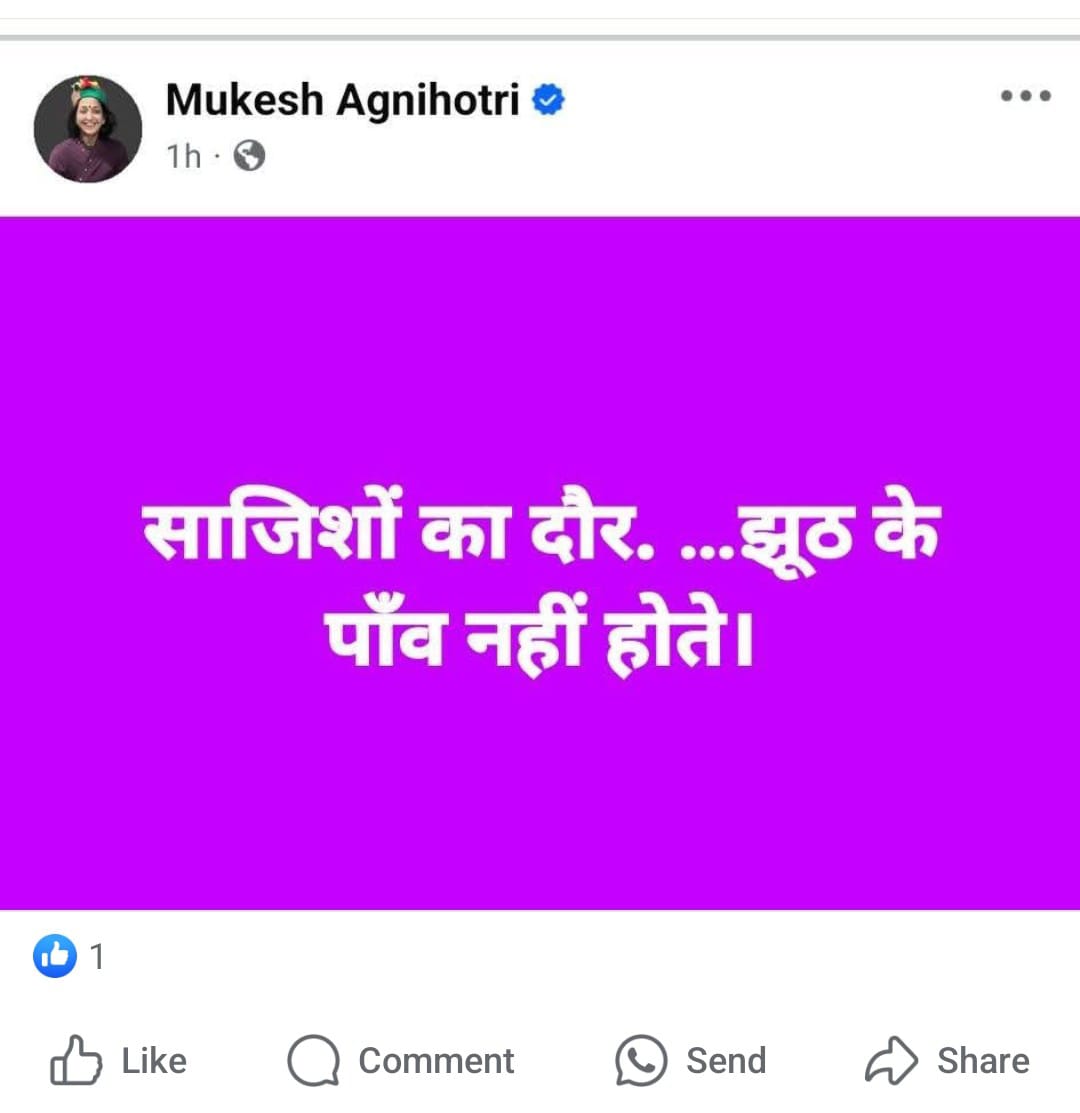Click the Send text label
1080x1113 pixels.
(x=726, y=1061)
